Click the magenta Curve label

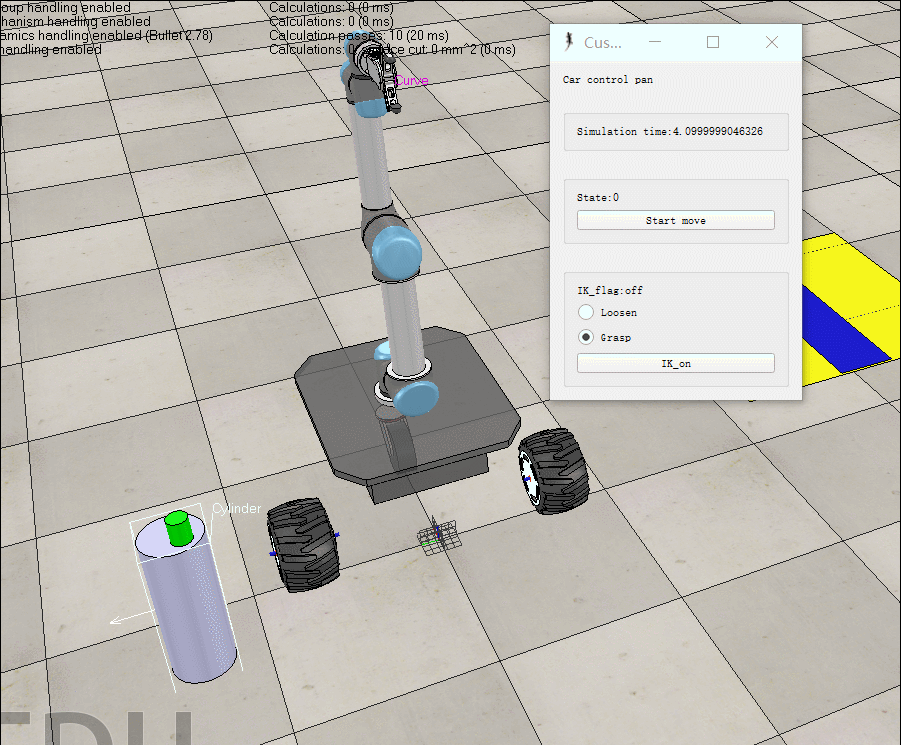tap(411, 80)
